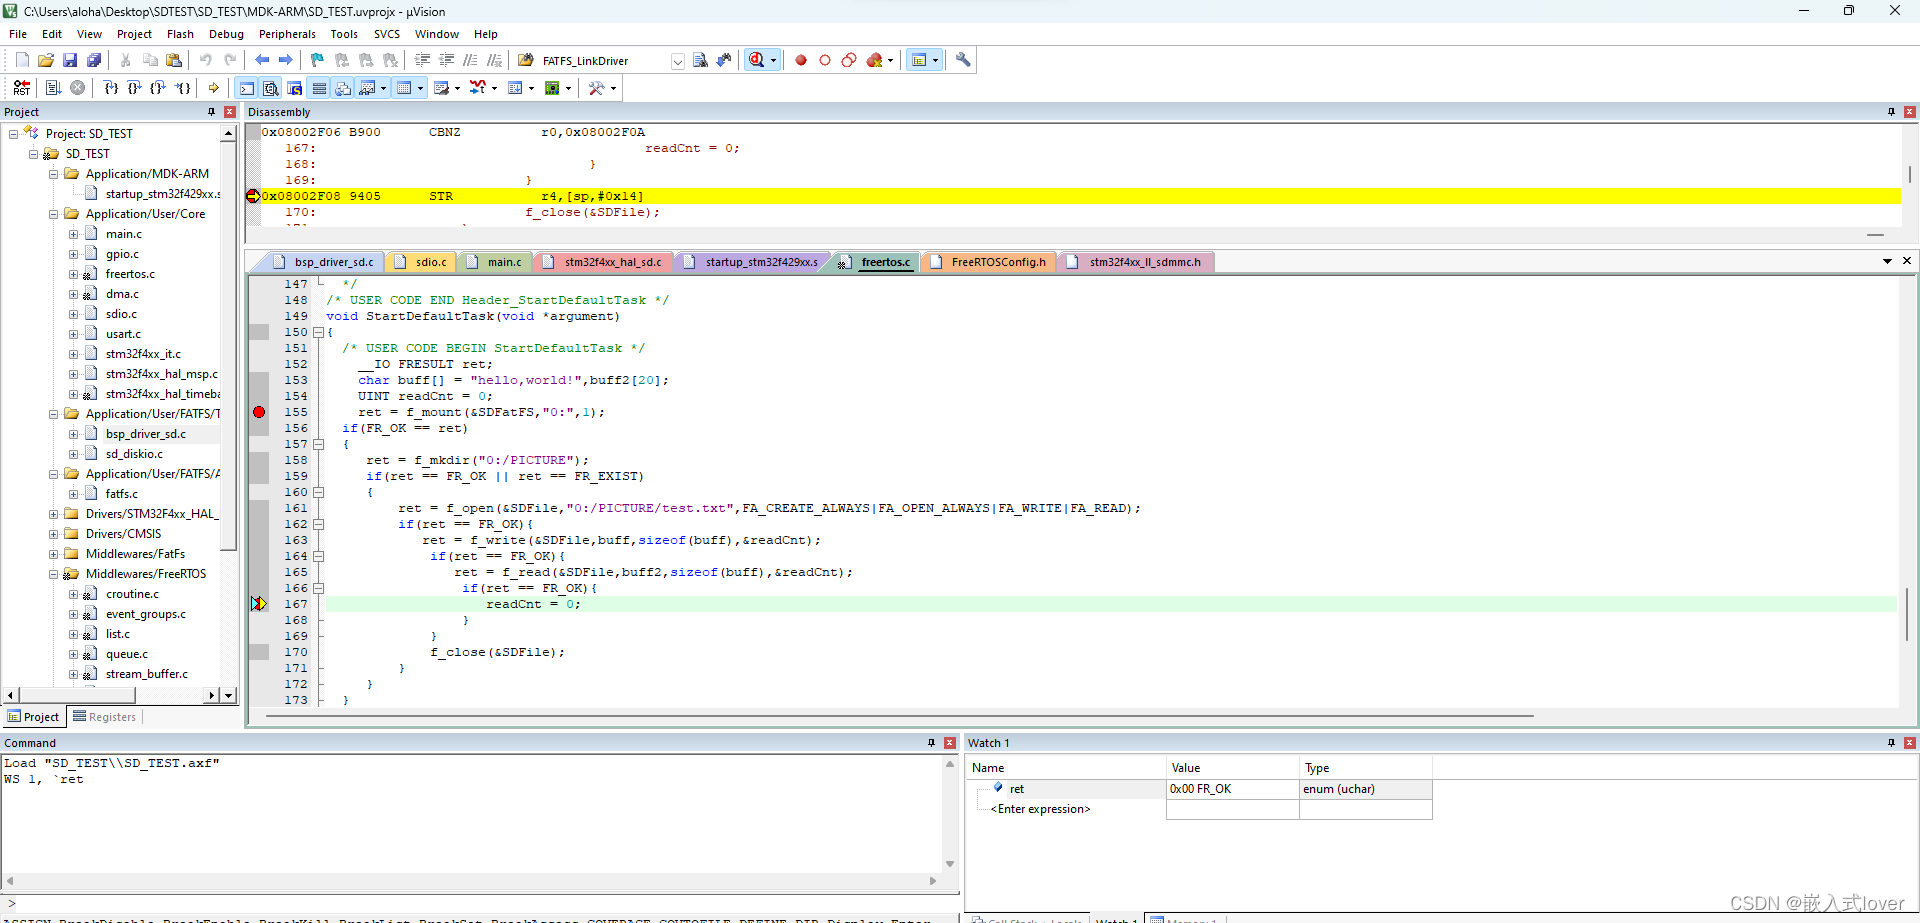Image resolution: width=1920 pixels, height=923 pixels.
Task: Toggle breakpoint on line 155
Action: [259, 412]
